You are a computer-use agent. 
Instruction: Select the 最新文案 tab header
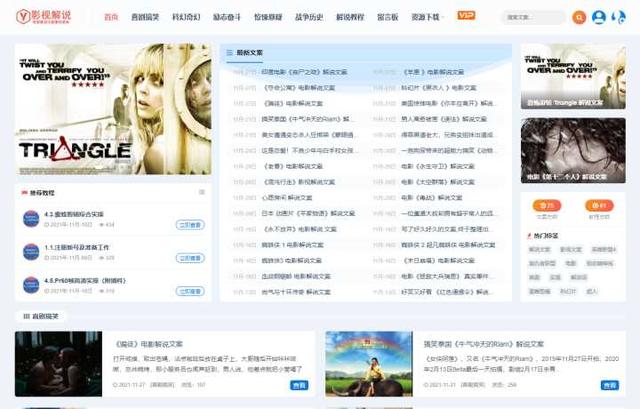(x=245, y=53)
